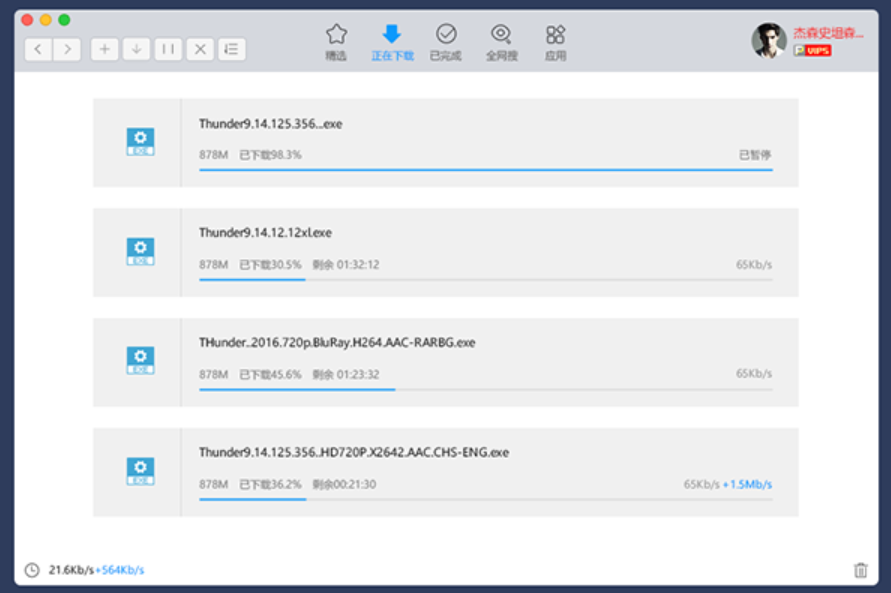Select exe icon of Thunder9.14.125.356...exe
This screenshot has height=593, width=891.
[x=140, y=142]
